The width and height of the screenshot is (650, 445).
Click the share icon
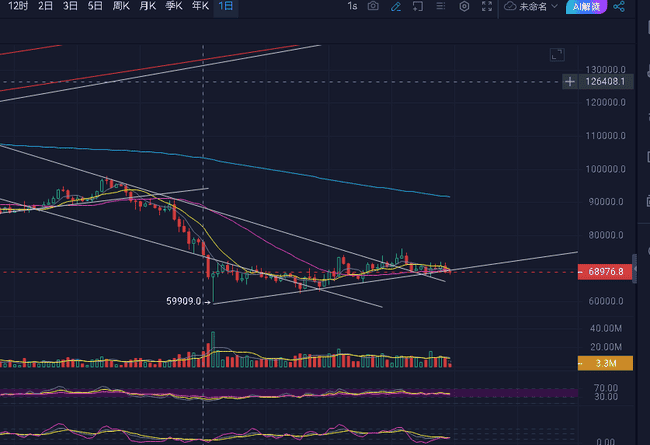pos(619,6)
